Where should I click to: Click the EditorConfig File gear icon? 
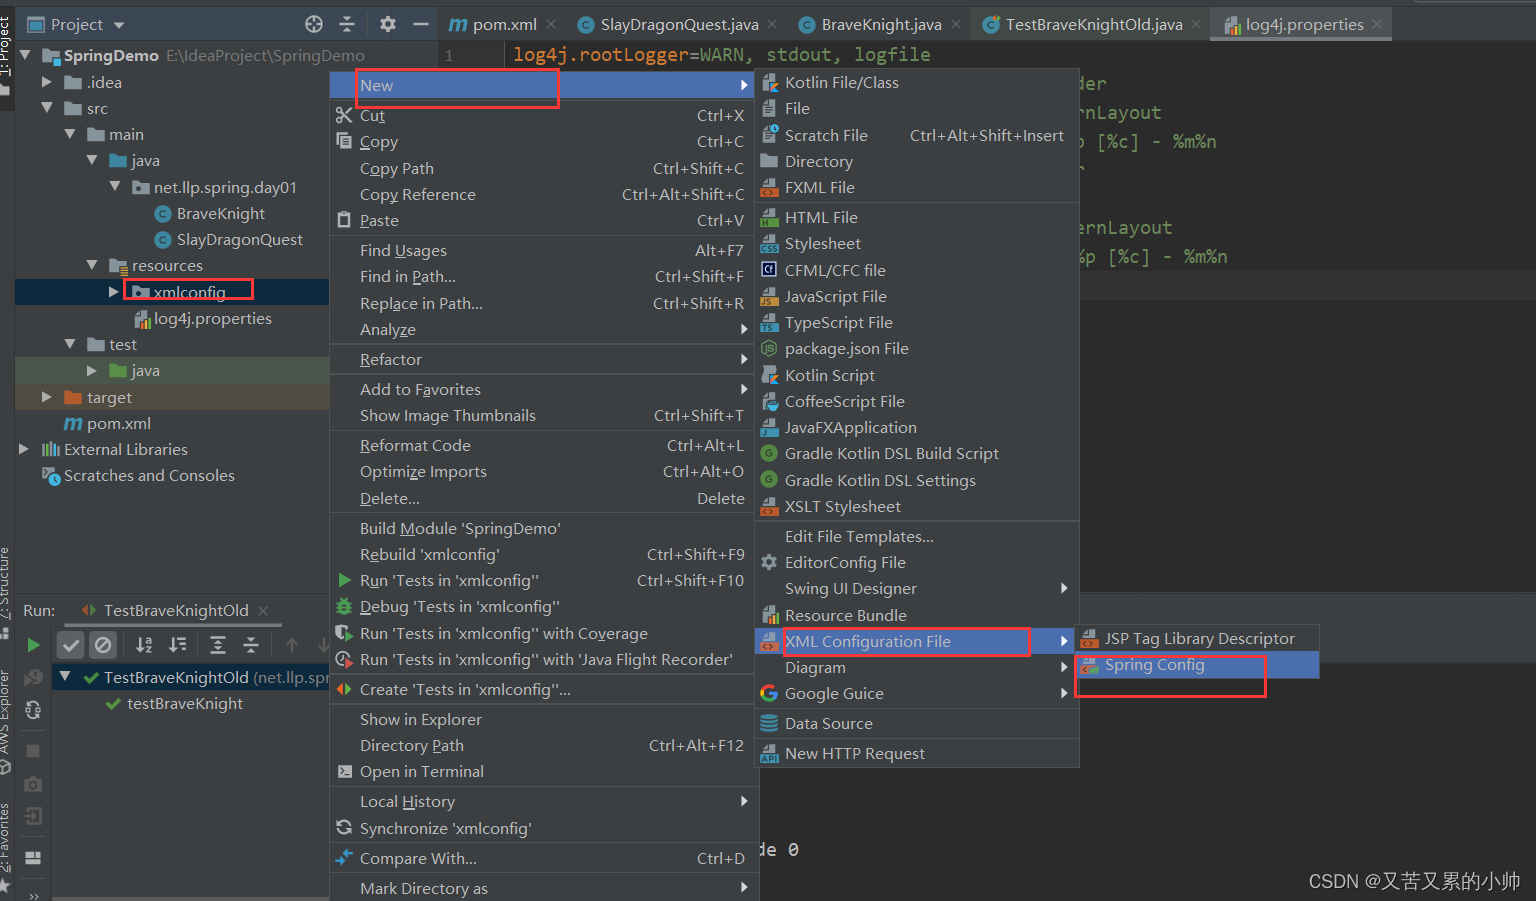click(x=769, y=562)
